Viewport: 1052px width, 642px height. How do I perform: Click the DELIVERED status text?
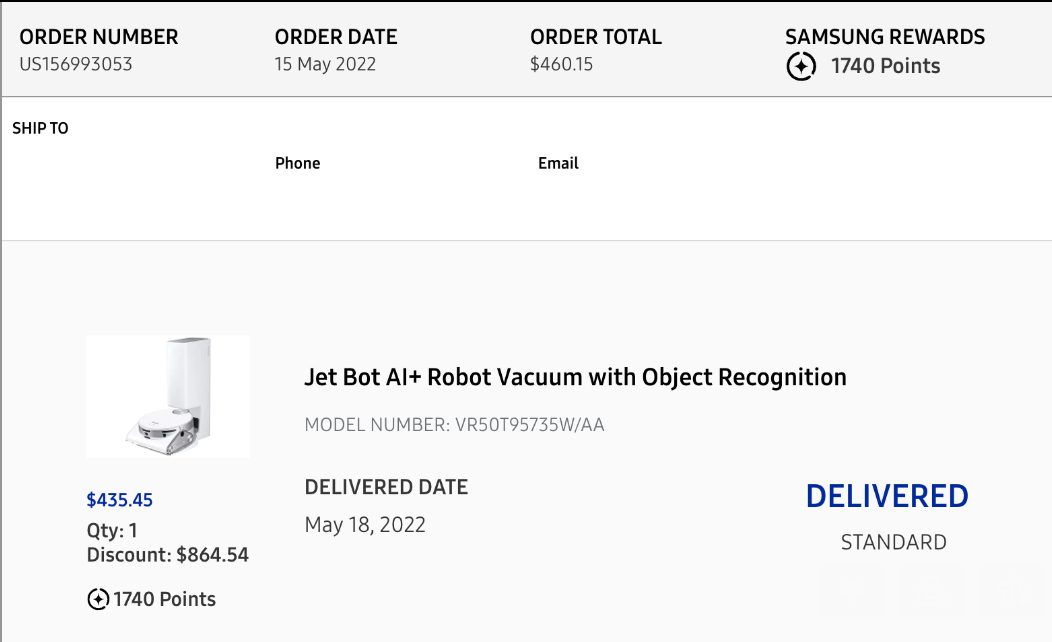pyautogui.click(x=887, y=497)
